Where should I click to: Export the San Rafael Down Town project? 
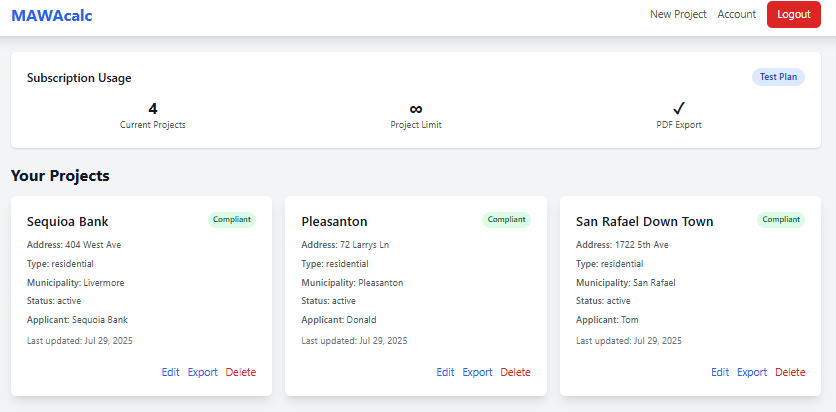pyautogui.click(x=752, y=372)
